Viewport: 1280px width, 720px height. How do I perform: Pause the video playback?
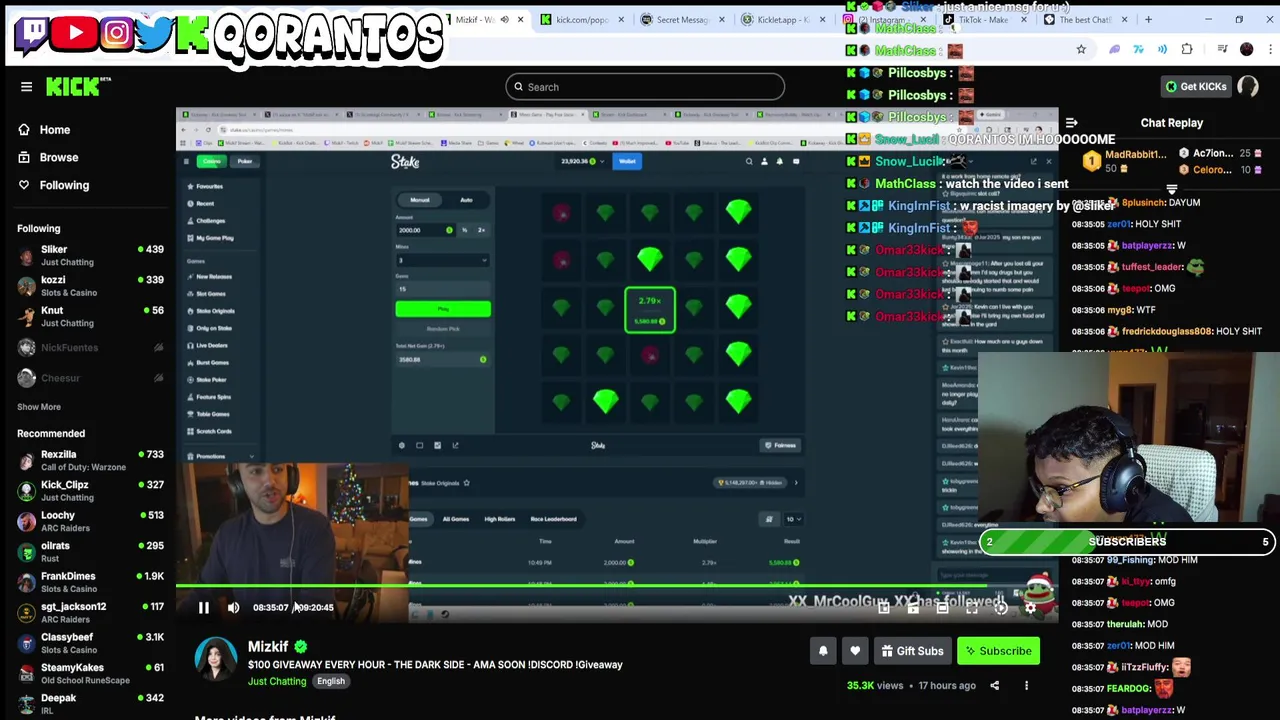coord(203,607)
